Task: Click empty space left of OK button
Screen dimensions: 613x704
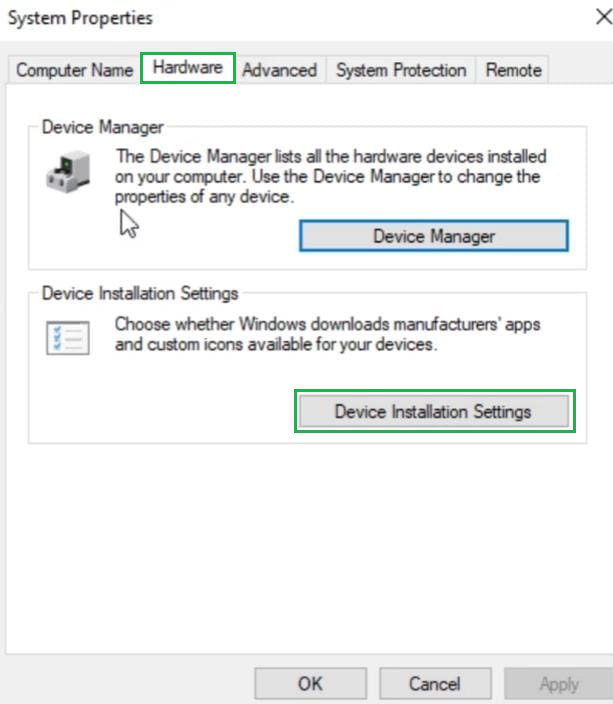Action: click(x=130, y=684)
